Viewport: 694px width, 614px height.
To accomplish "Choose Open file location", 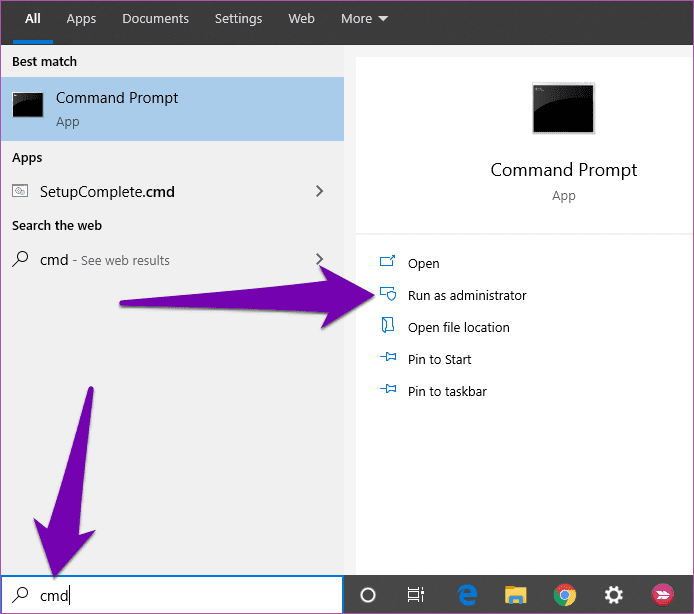I will click(x=459, y=328).
